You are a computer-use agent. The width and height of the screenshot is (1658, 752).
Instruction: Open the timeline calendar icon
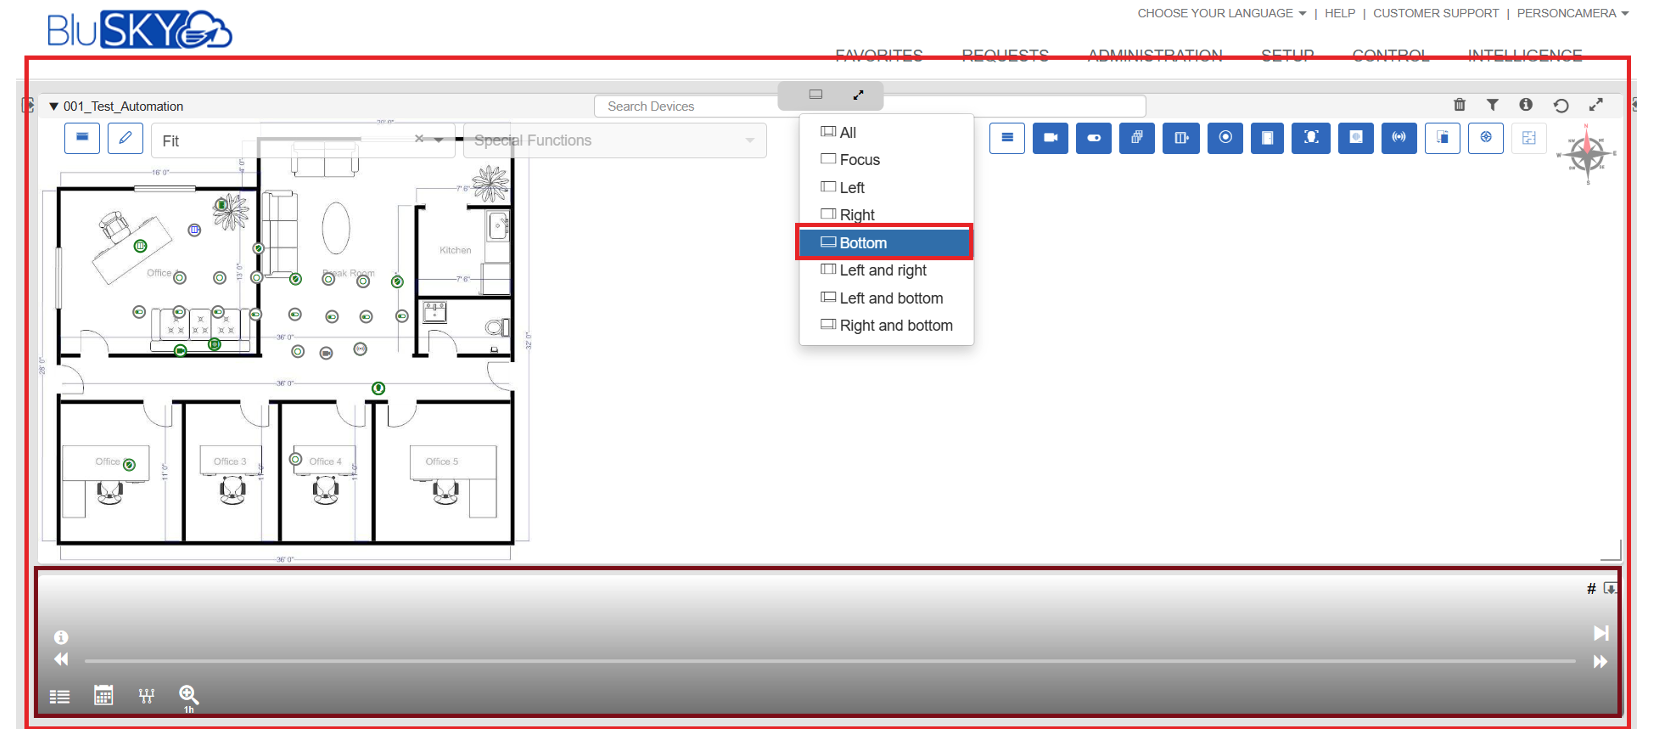103,695
